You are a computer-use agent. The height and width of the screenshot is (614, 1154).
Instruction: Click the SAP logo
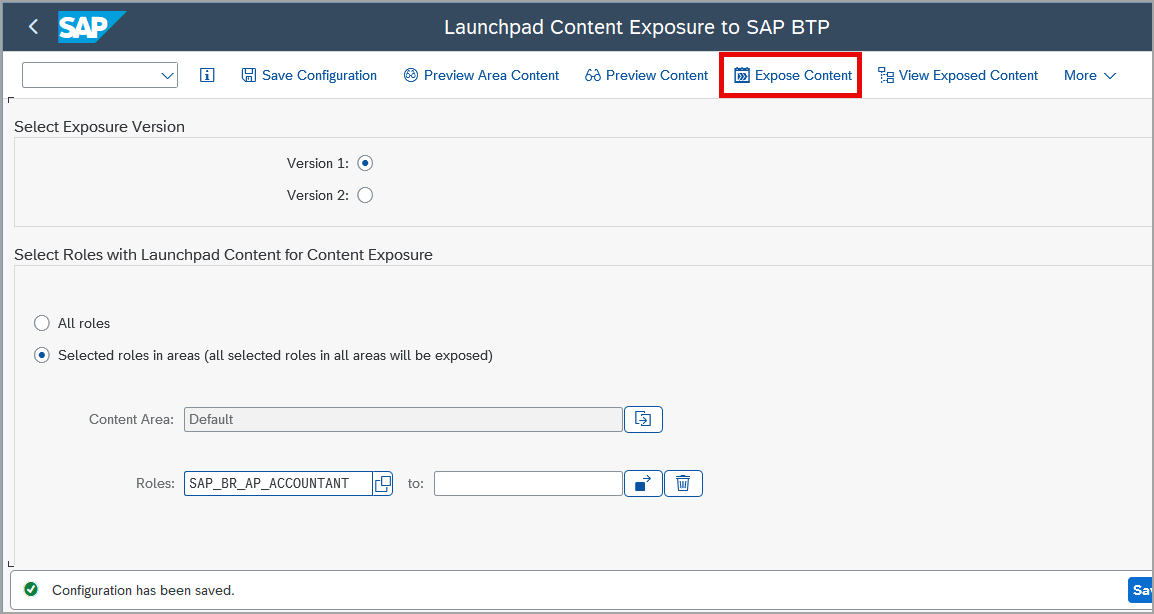pos(91,27)
